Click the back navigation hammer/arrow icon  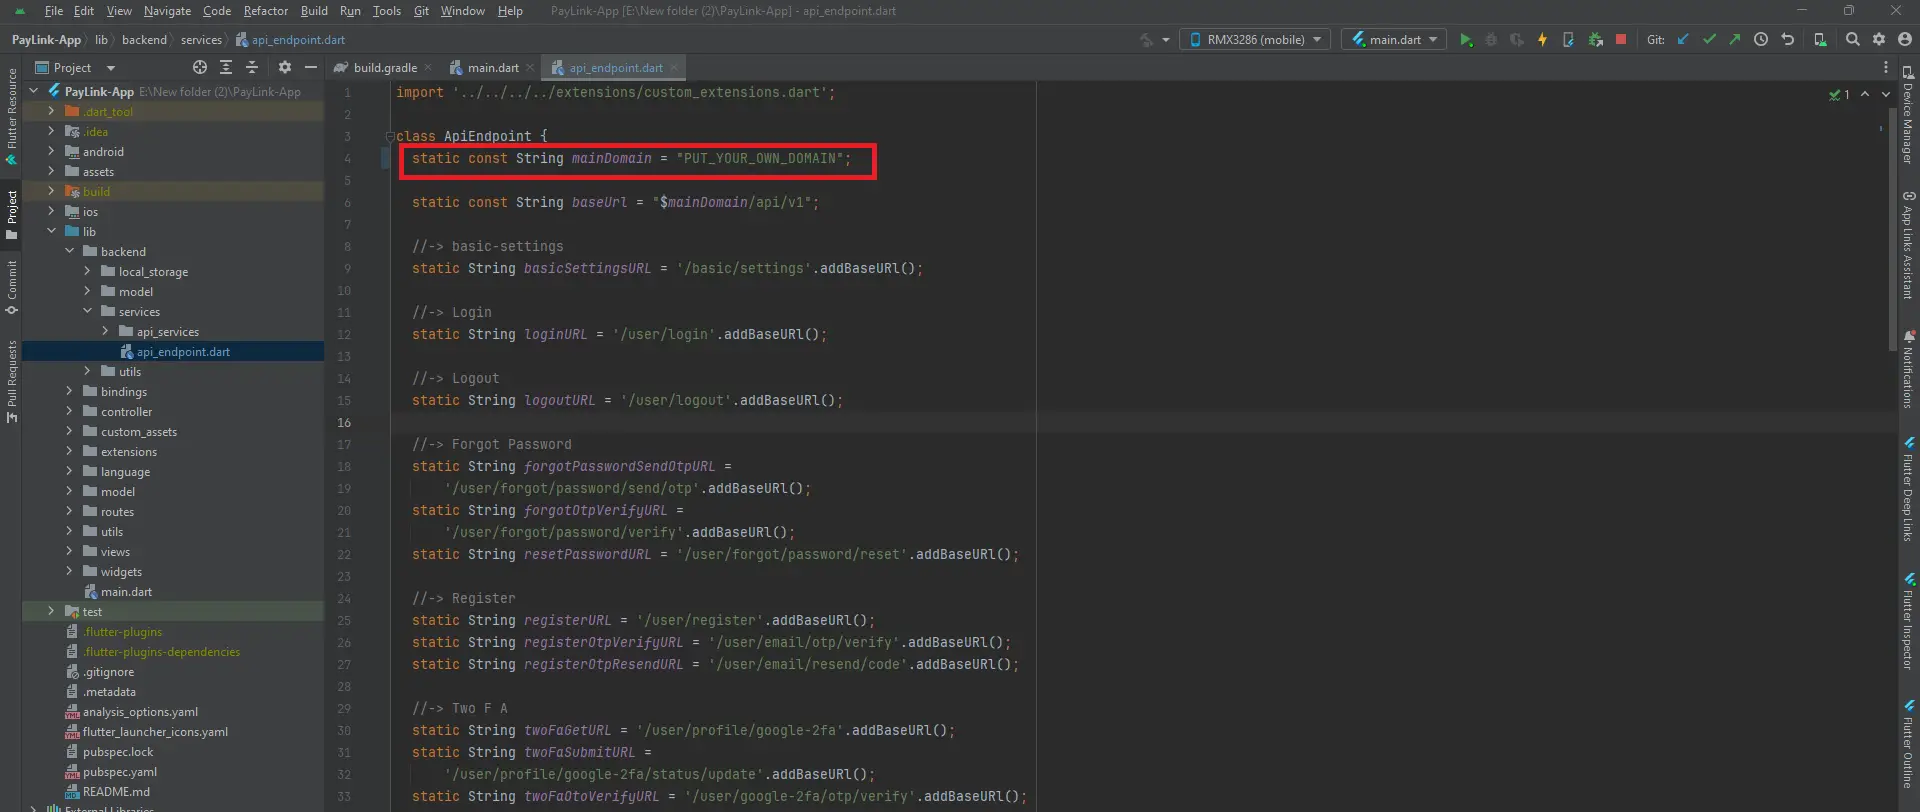click(1147, 40)
